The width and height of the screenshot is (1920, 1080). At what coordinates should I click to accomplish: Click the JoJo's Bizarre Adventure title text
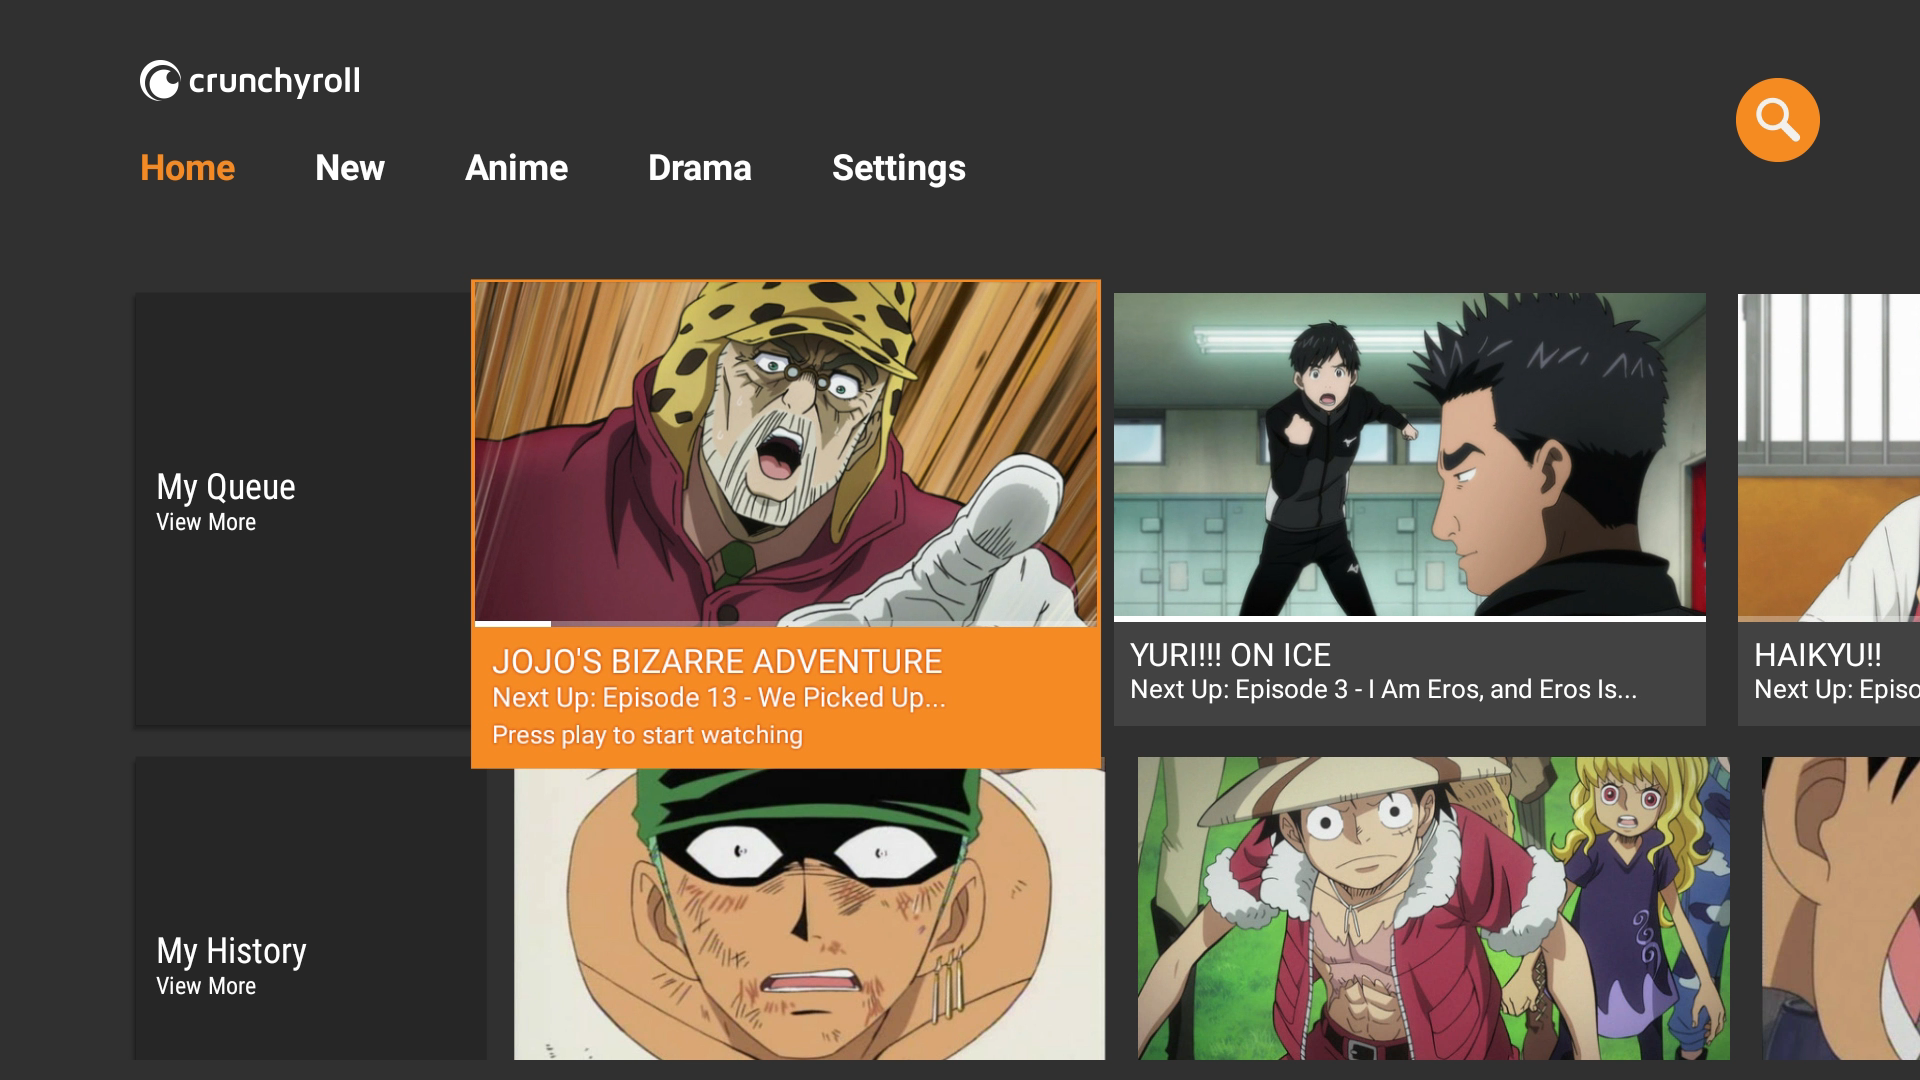point(717,662)
